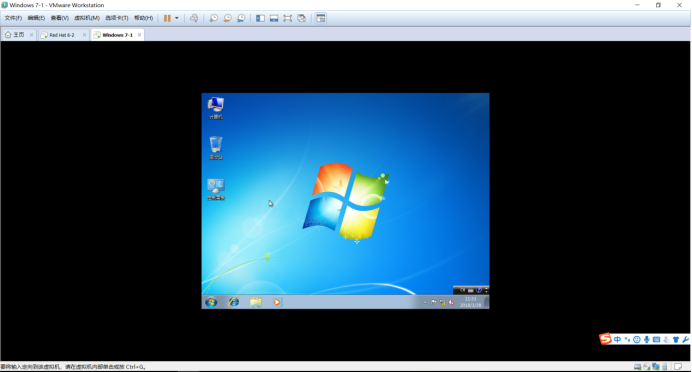The height and width of the screenshot is (372, 692).
Task: Click the CD/DVD drive status icon
Action: pos(647,367)
